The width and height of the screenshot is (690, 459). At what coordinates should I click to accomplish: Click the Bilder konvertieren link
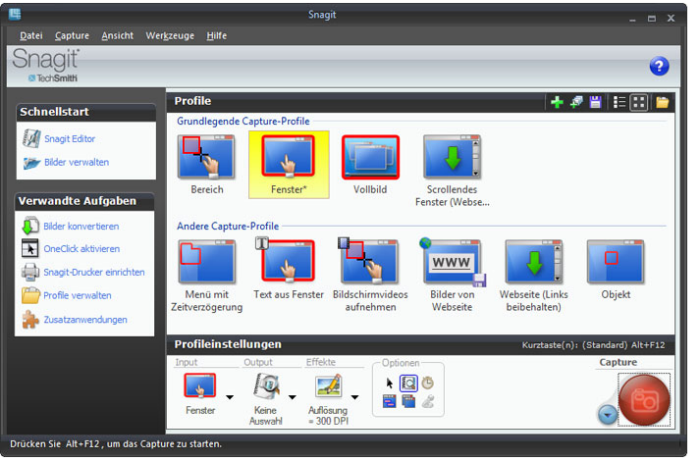[x=81, y=226]
